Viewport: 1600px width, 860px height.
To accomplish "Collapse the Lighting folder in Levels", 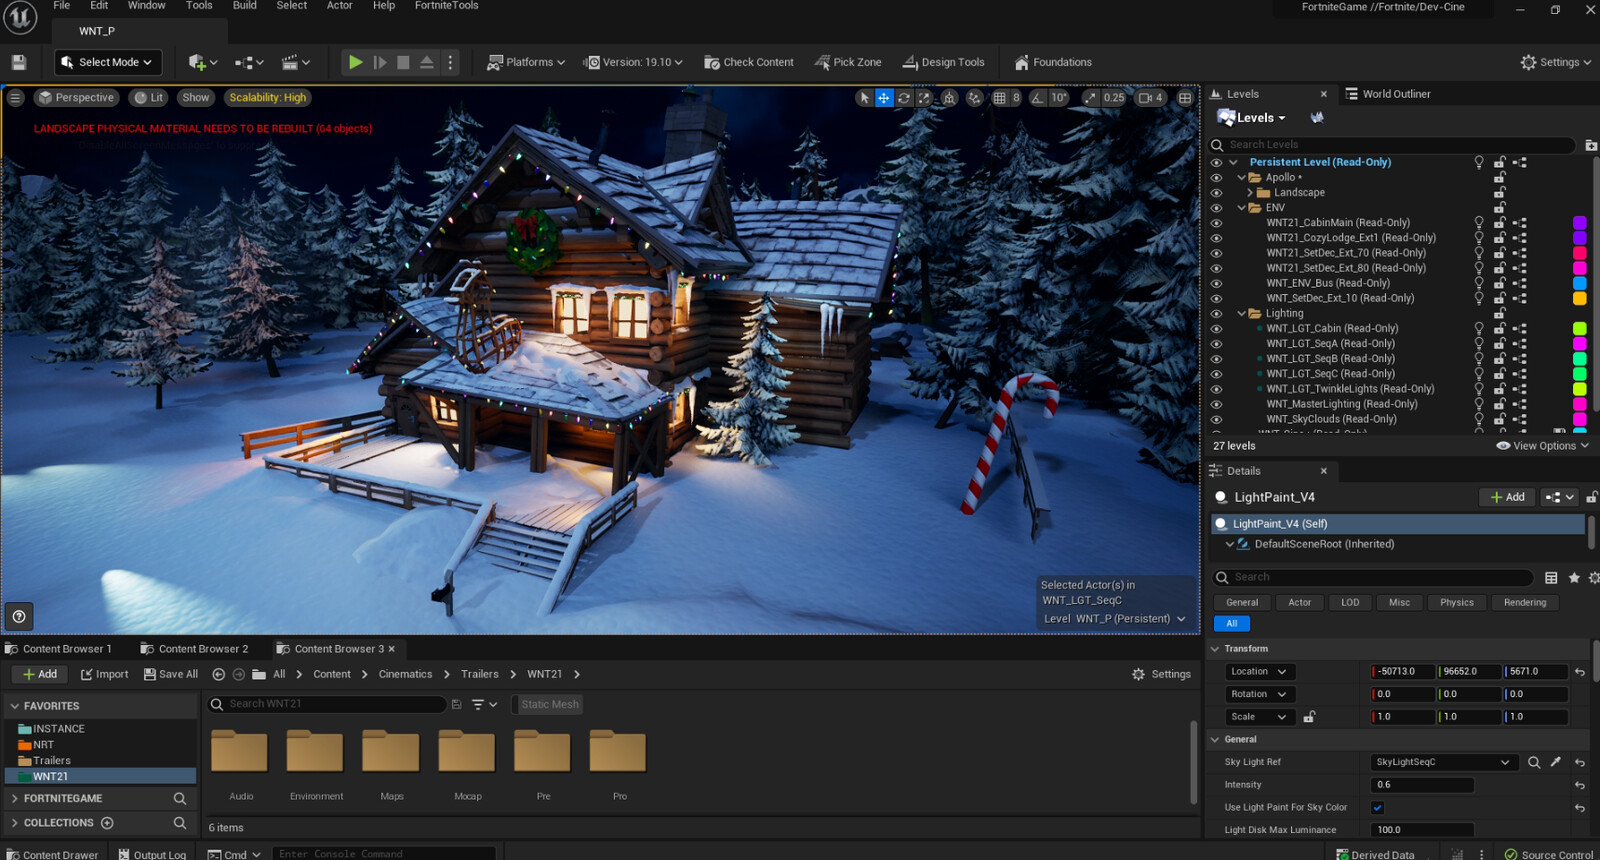I will 1241,314.
